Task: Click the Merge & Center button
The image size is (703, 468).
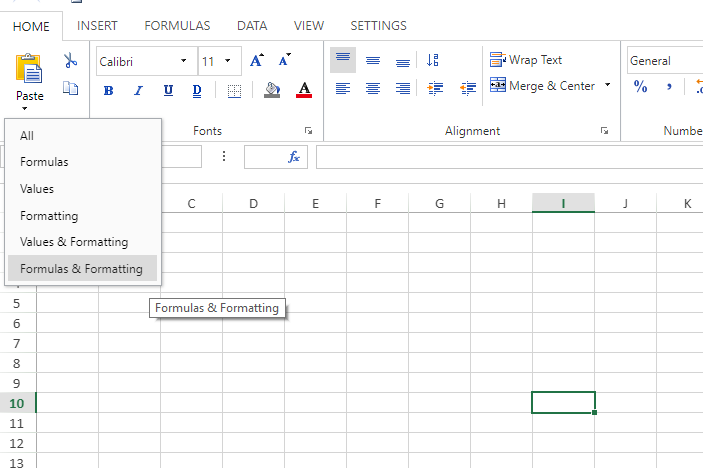Action: 542,85
